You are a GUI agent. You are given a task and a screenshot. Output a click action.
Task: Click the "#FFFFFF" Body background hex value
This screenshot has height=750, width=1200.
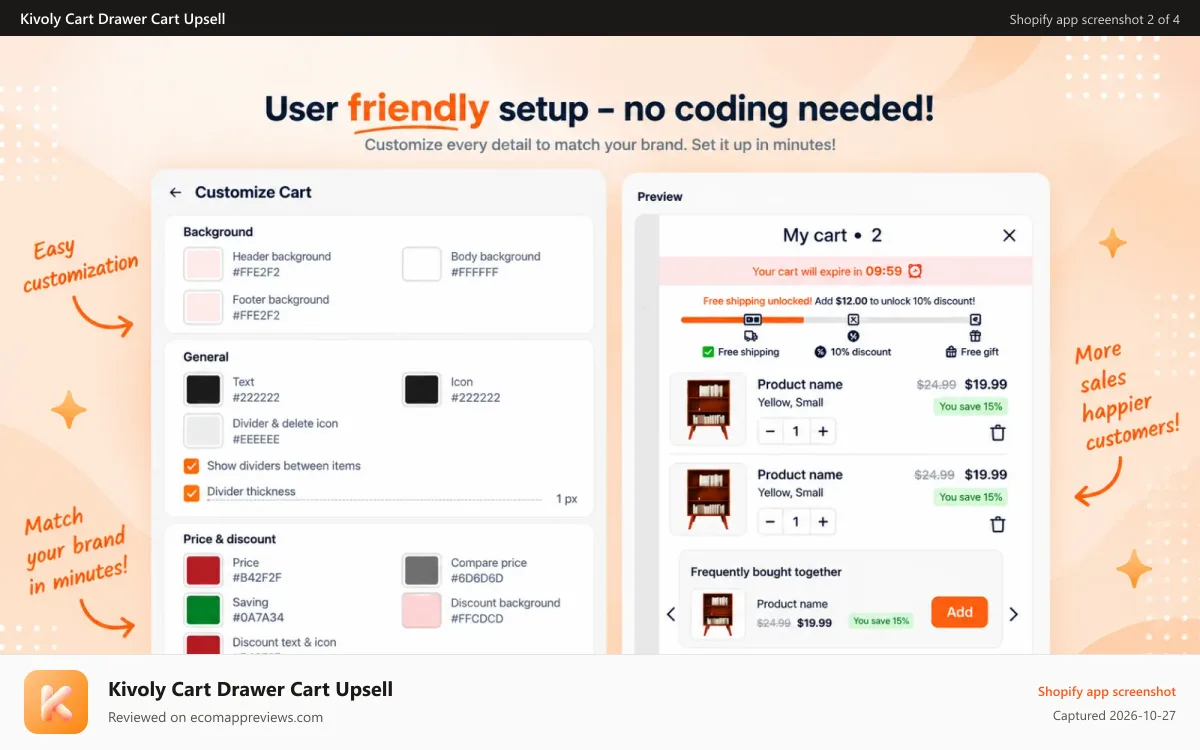(474, 272)
